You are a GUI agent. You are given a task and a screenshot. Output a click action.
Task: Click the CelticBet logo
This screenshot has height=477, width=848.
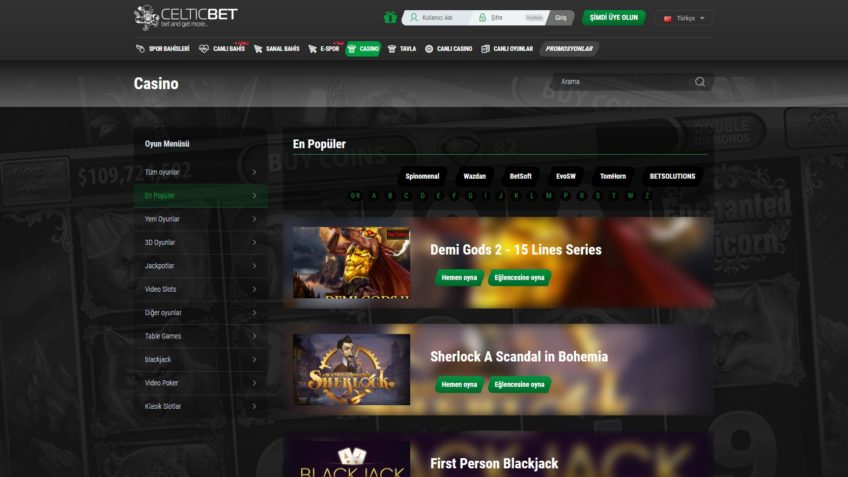pos(186,17)
